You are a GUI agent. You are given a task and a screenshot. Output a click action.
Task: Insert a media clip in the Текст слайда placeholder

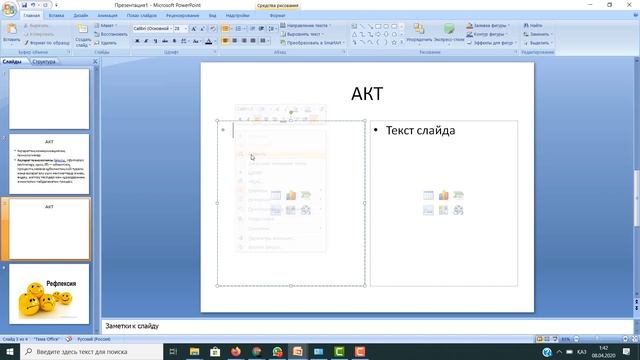(458, 210)
